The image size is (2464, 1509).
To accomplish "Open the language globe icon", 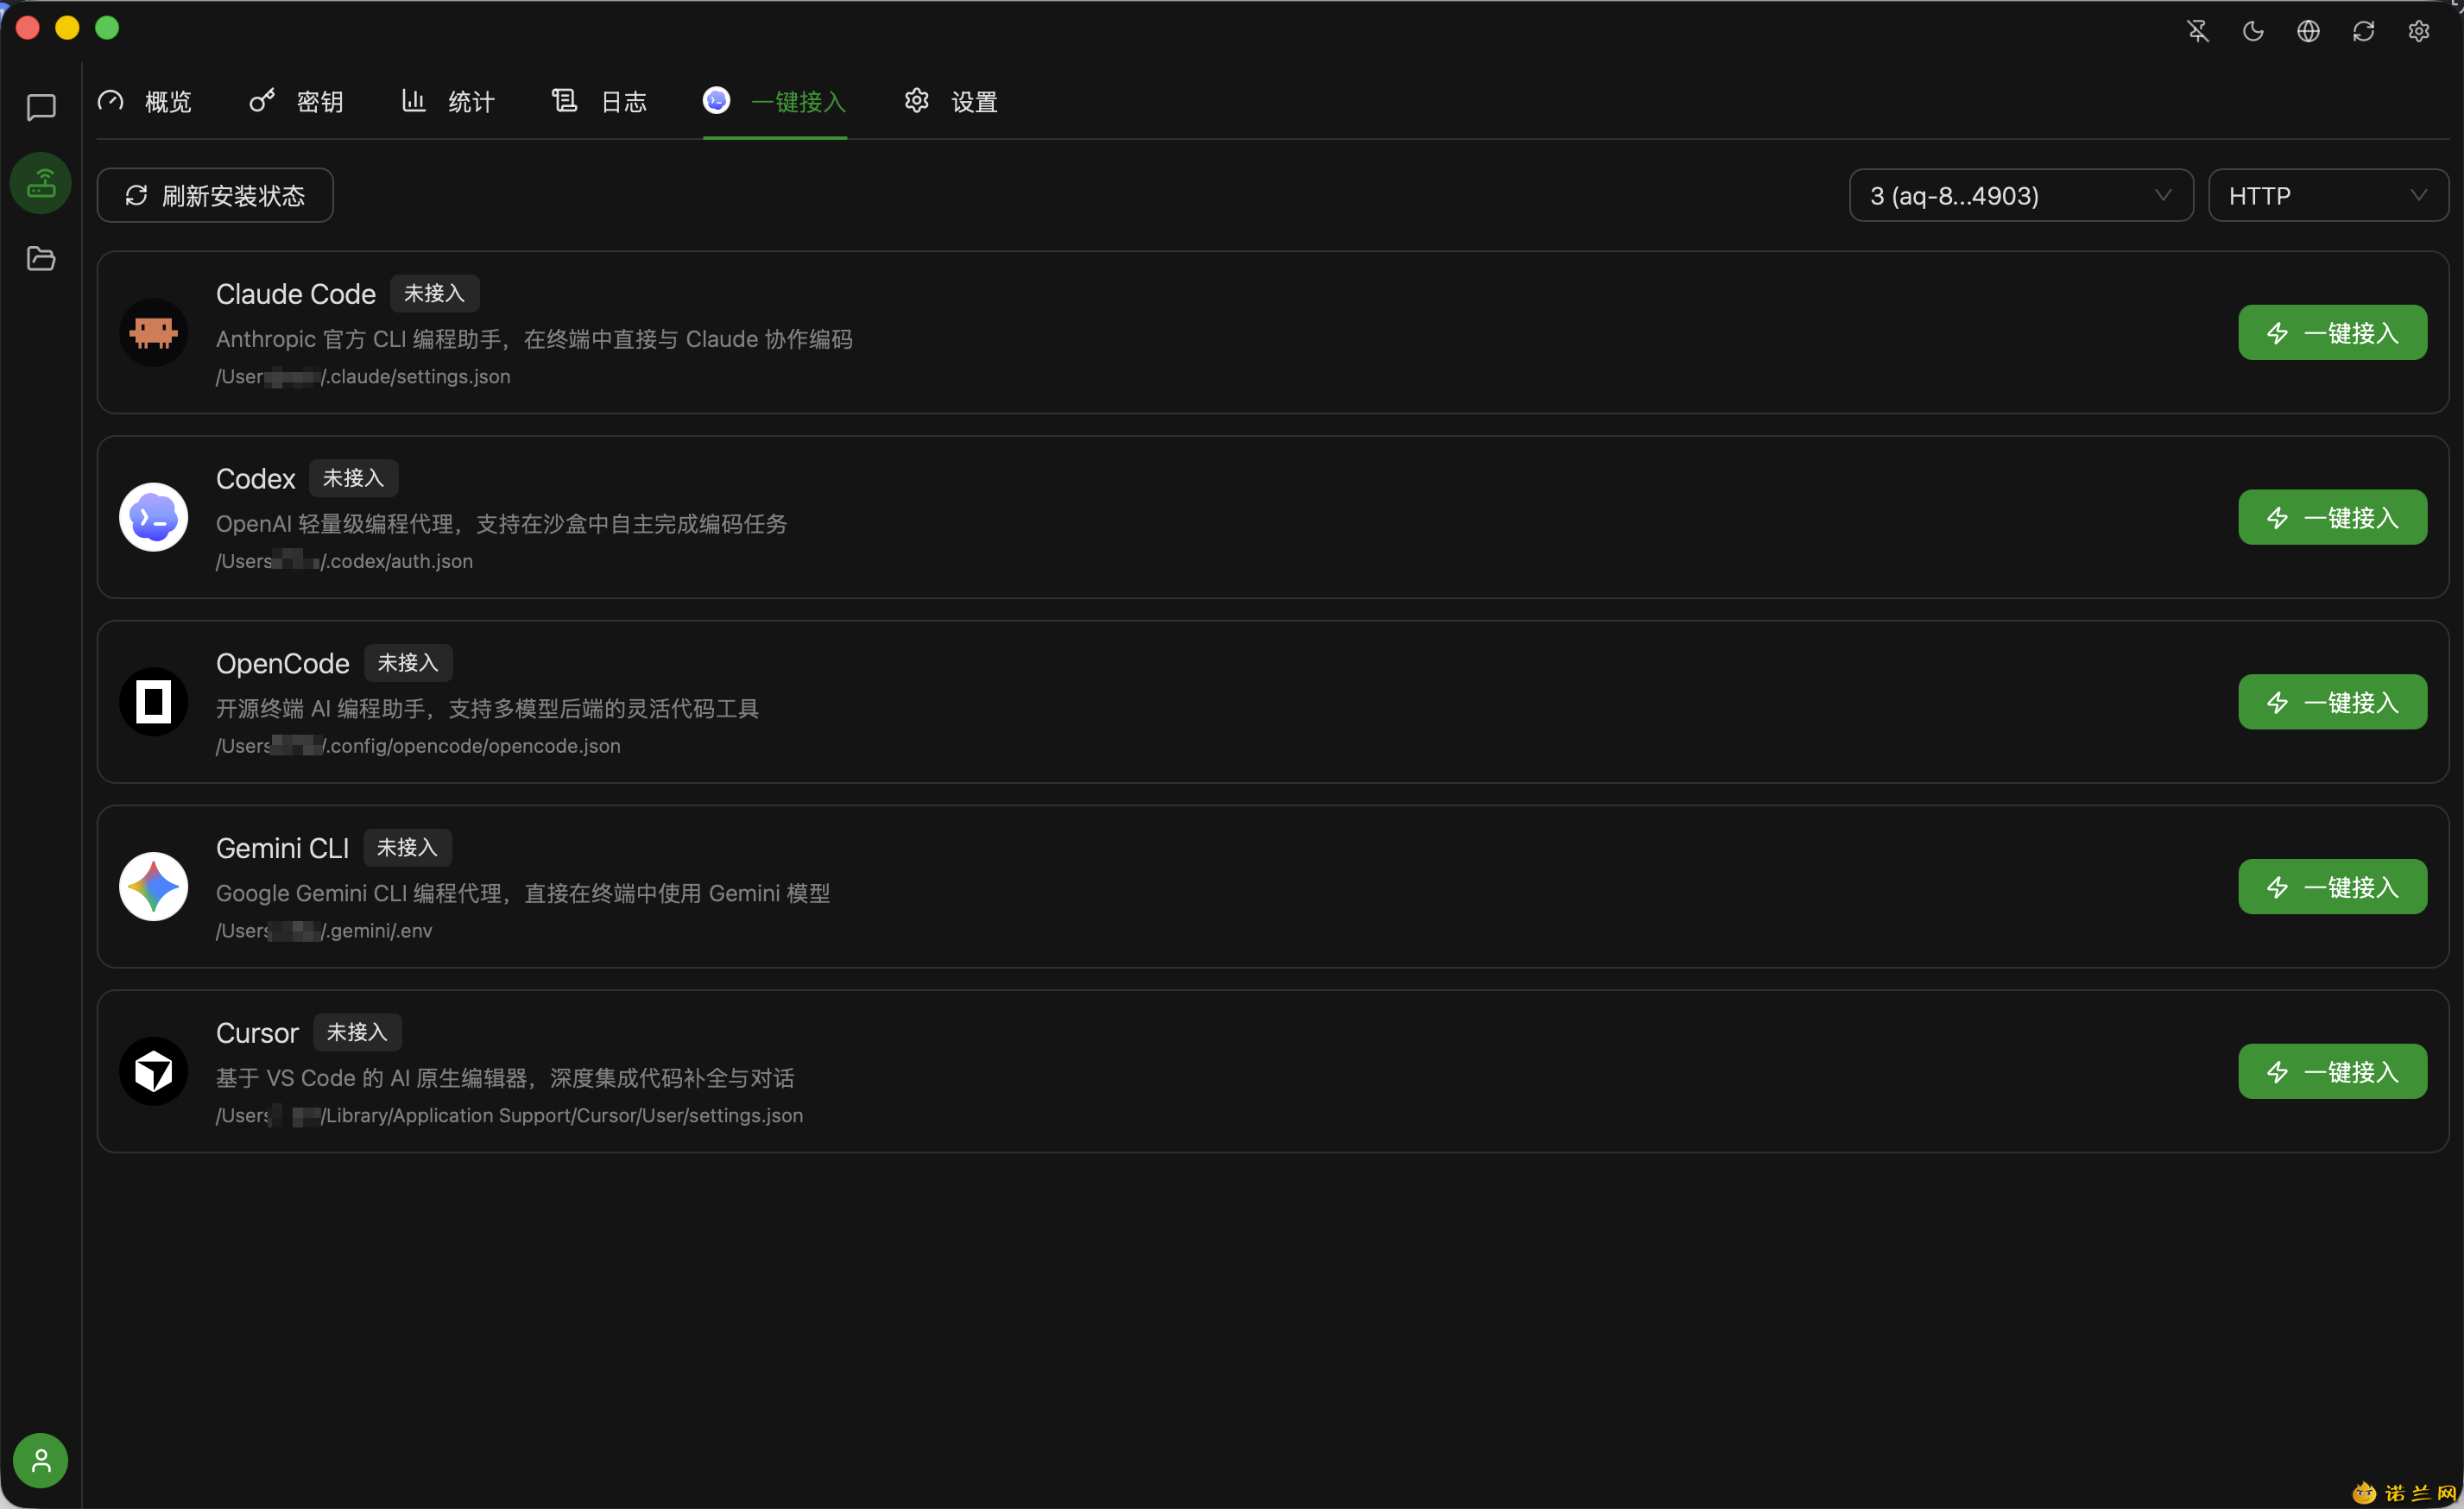I will point(2308,31).
